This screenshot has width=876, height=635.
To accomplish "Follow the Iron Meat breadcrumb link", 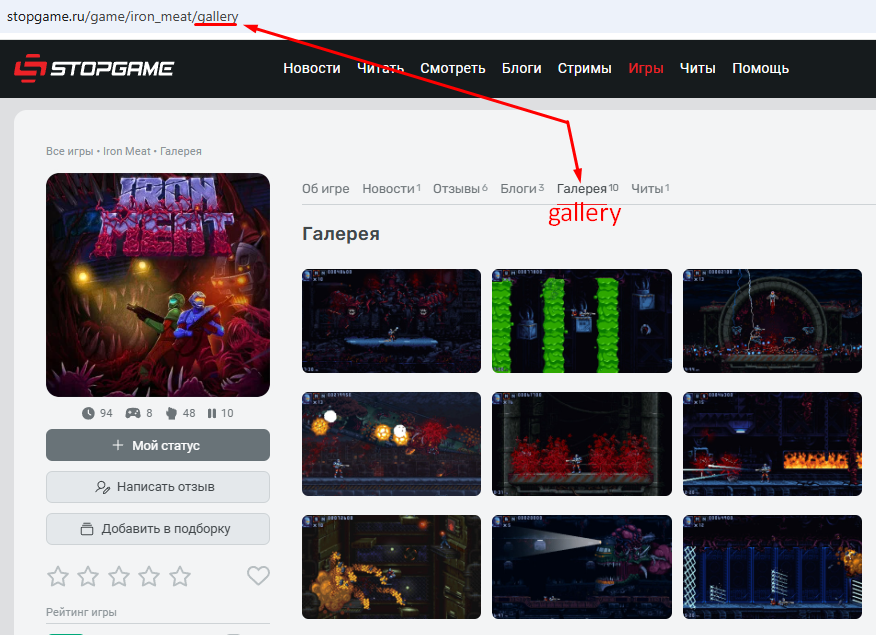I will pyautogui.click(x=127, y=151).
